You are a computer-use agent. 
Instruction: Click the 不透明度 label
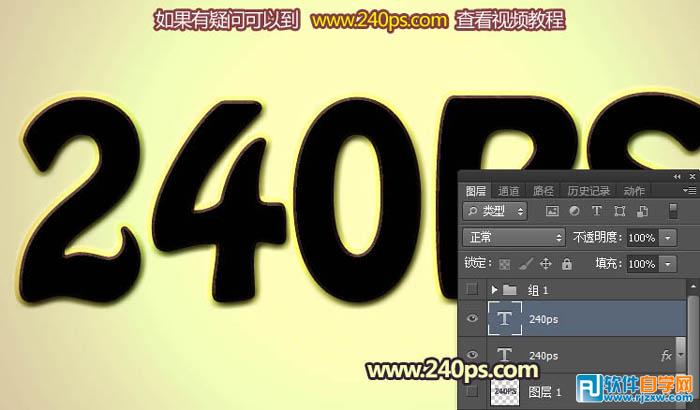point(597,237)
